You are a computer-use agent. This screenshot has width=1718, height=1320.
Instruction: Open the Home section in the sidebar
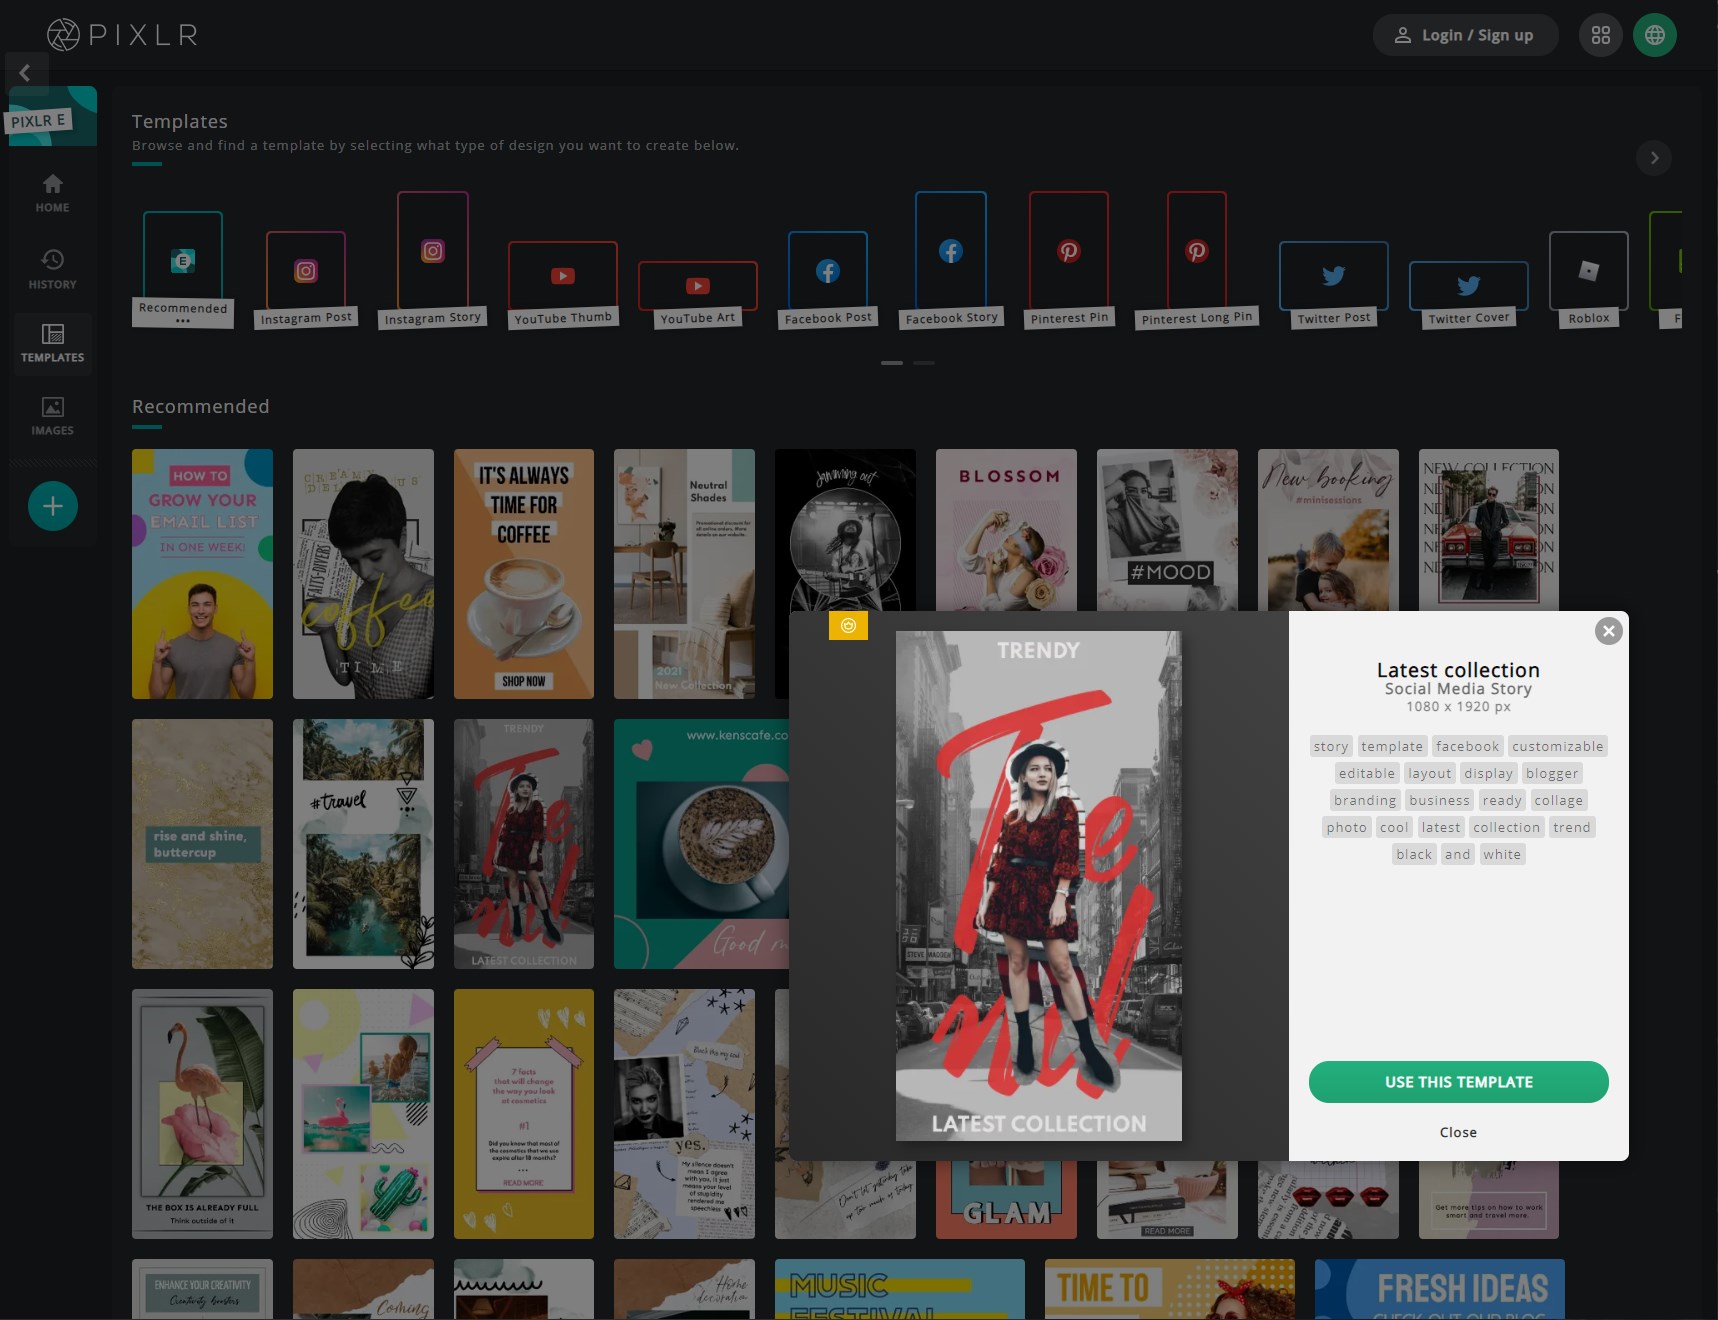pyautogui.click(x=52, y=193)
